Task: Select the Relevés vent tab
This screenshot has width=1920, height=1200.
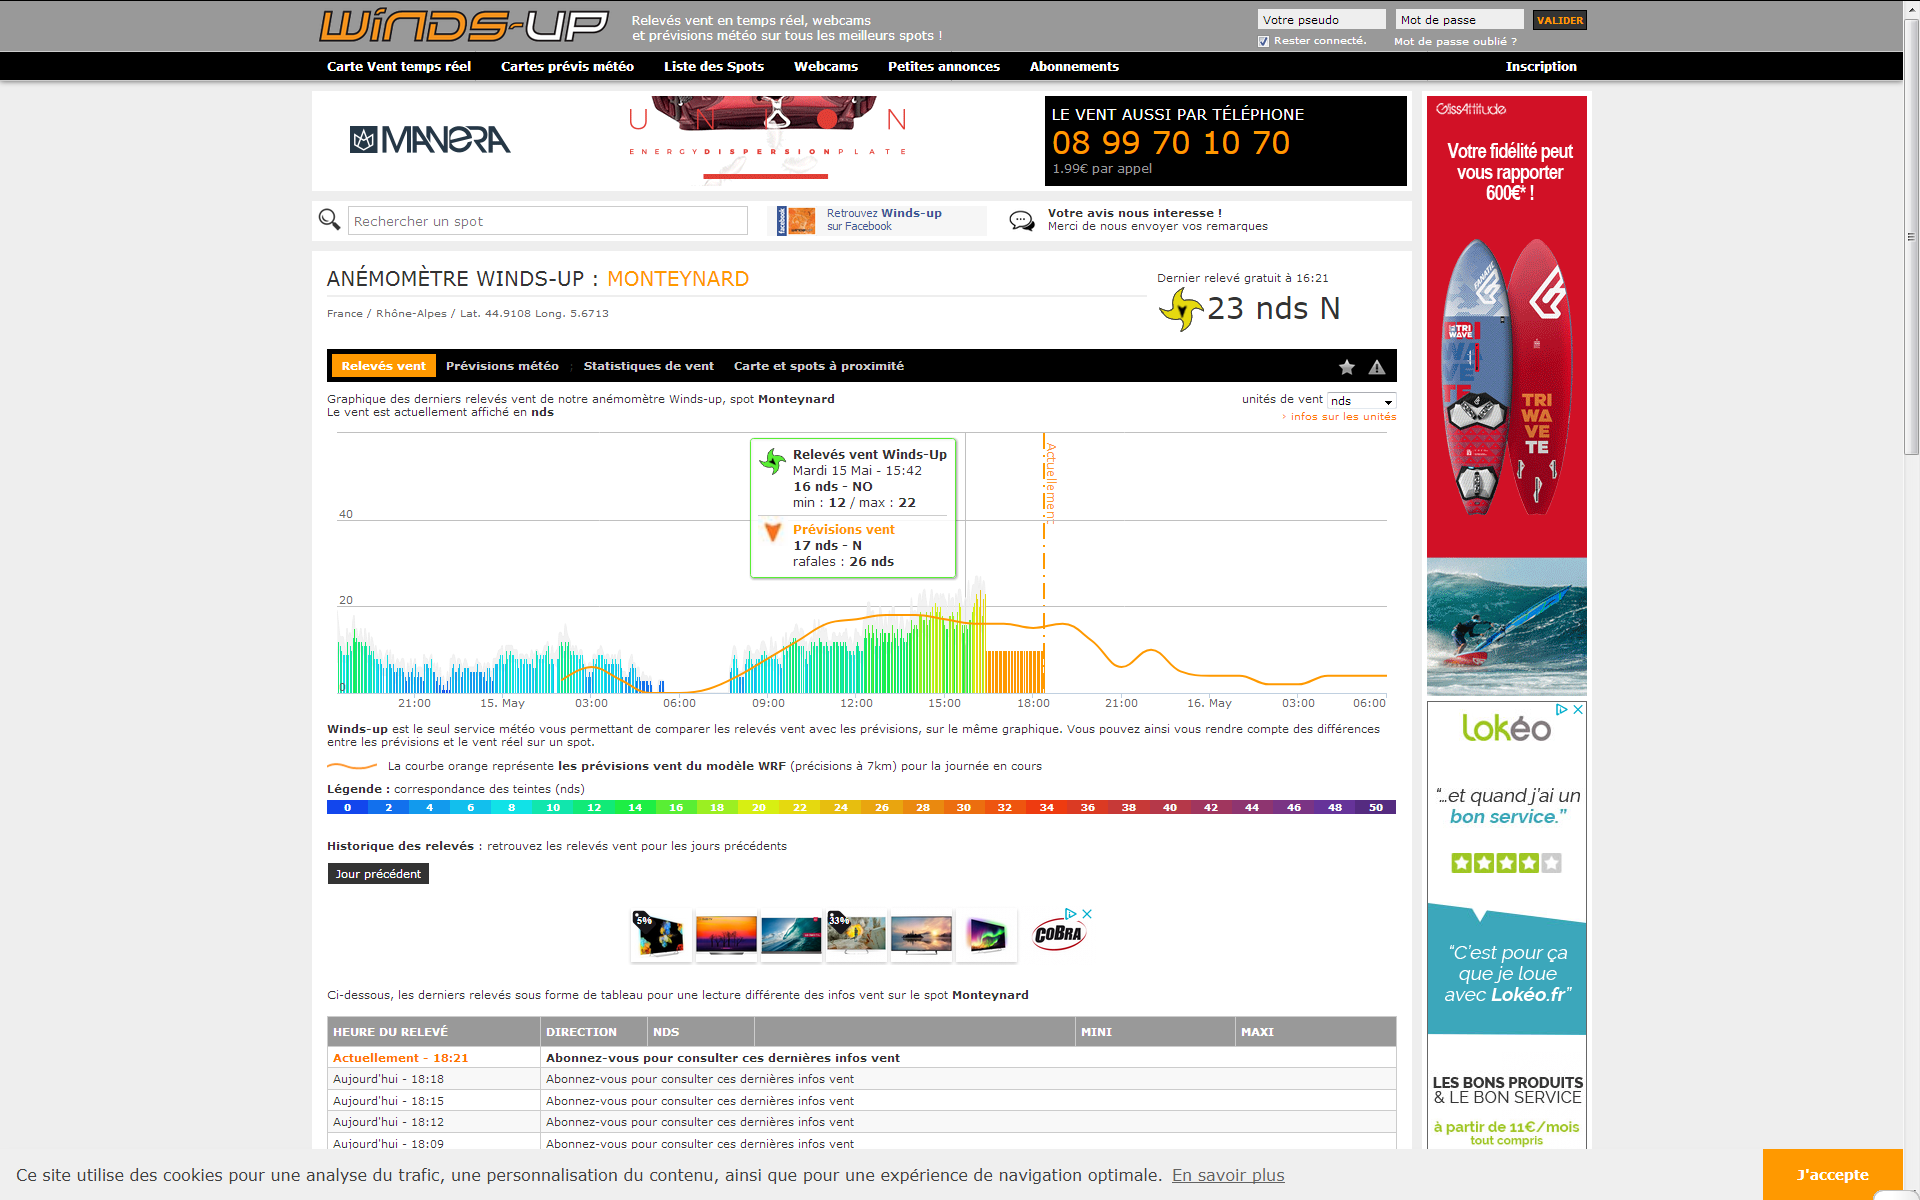Action: tap(383, 366)
